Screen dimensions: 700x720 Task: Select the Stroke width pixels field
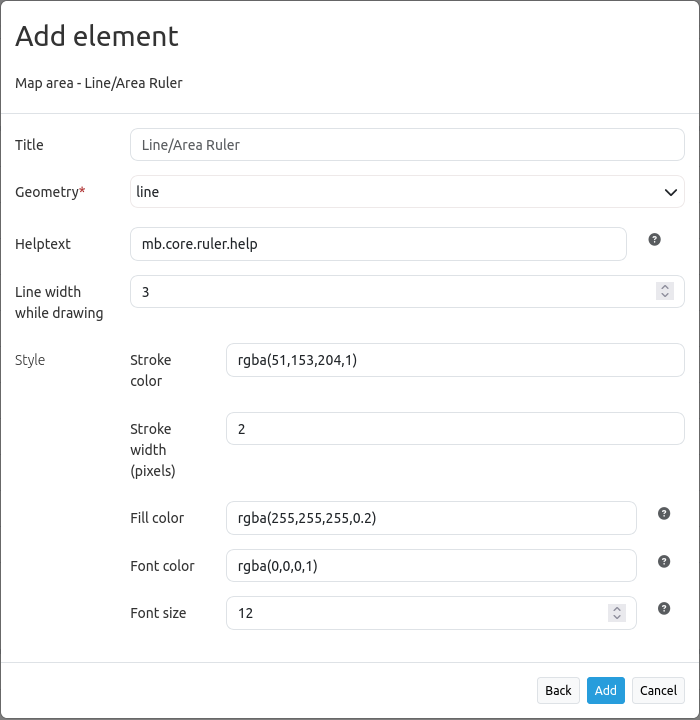[455, 429]
